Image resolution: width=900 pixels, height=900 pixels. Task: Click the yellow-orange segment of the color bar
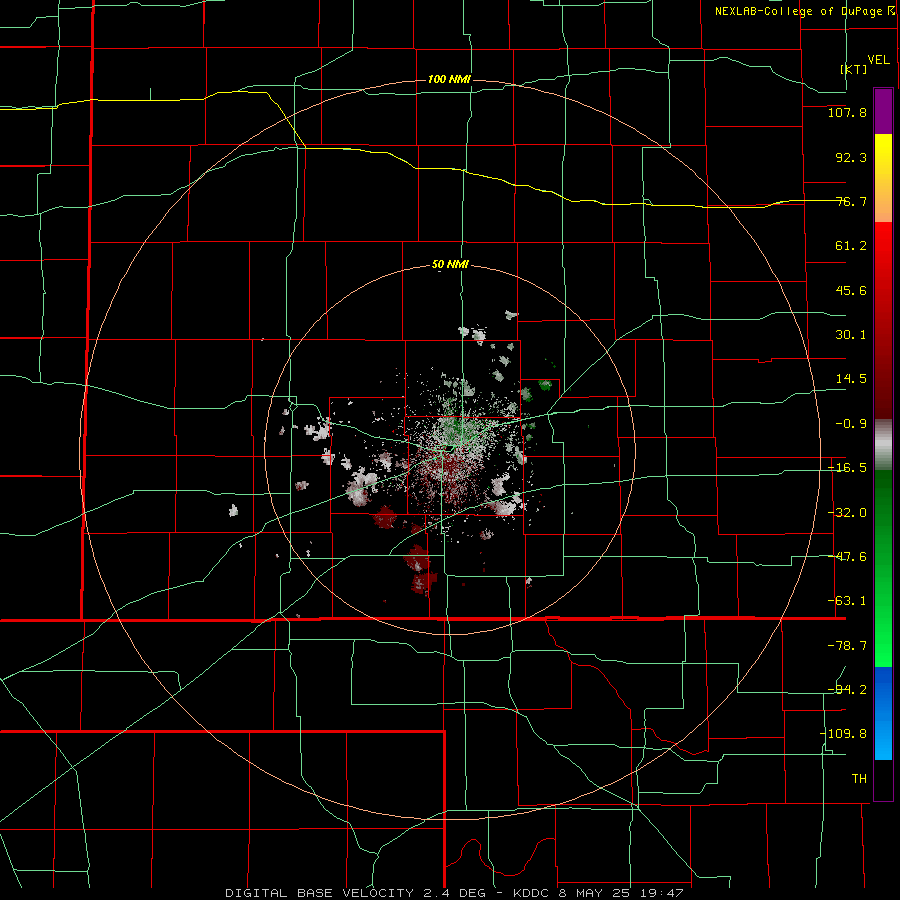coord(883,178)
